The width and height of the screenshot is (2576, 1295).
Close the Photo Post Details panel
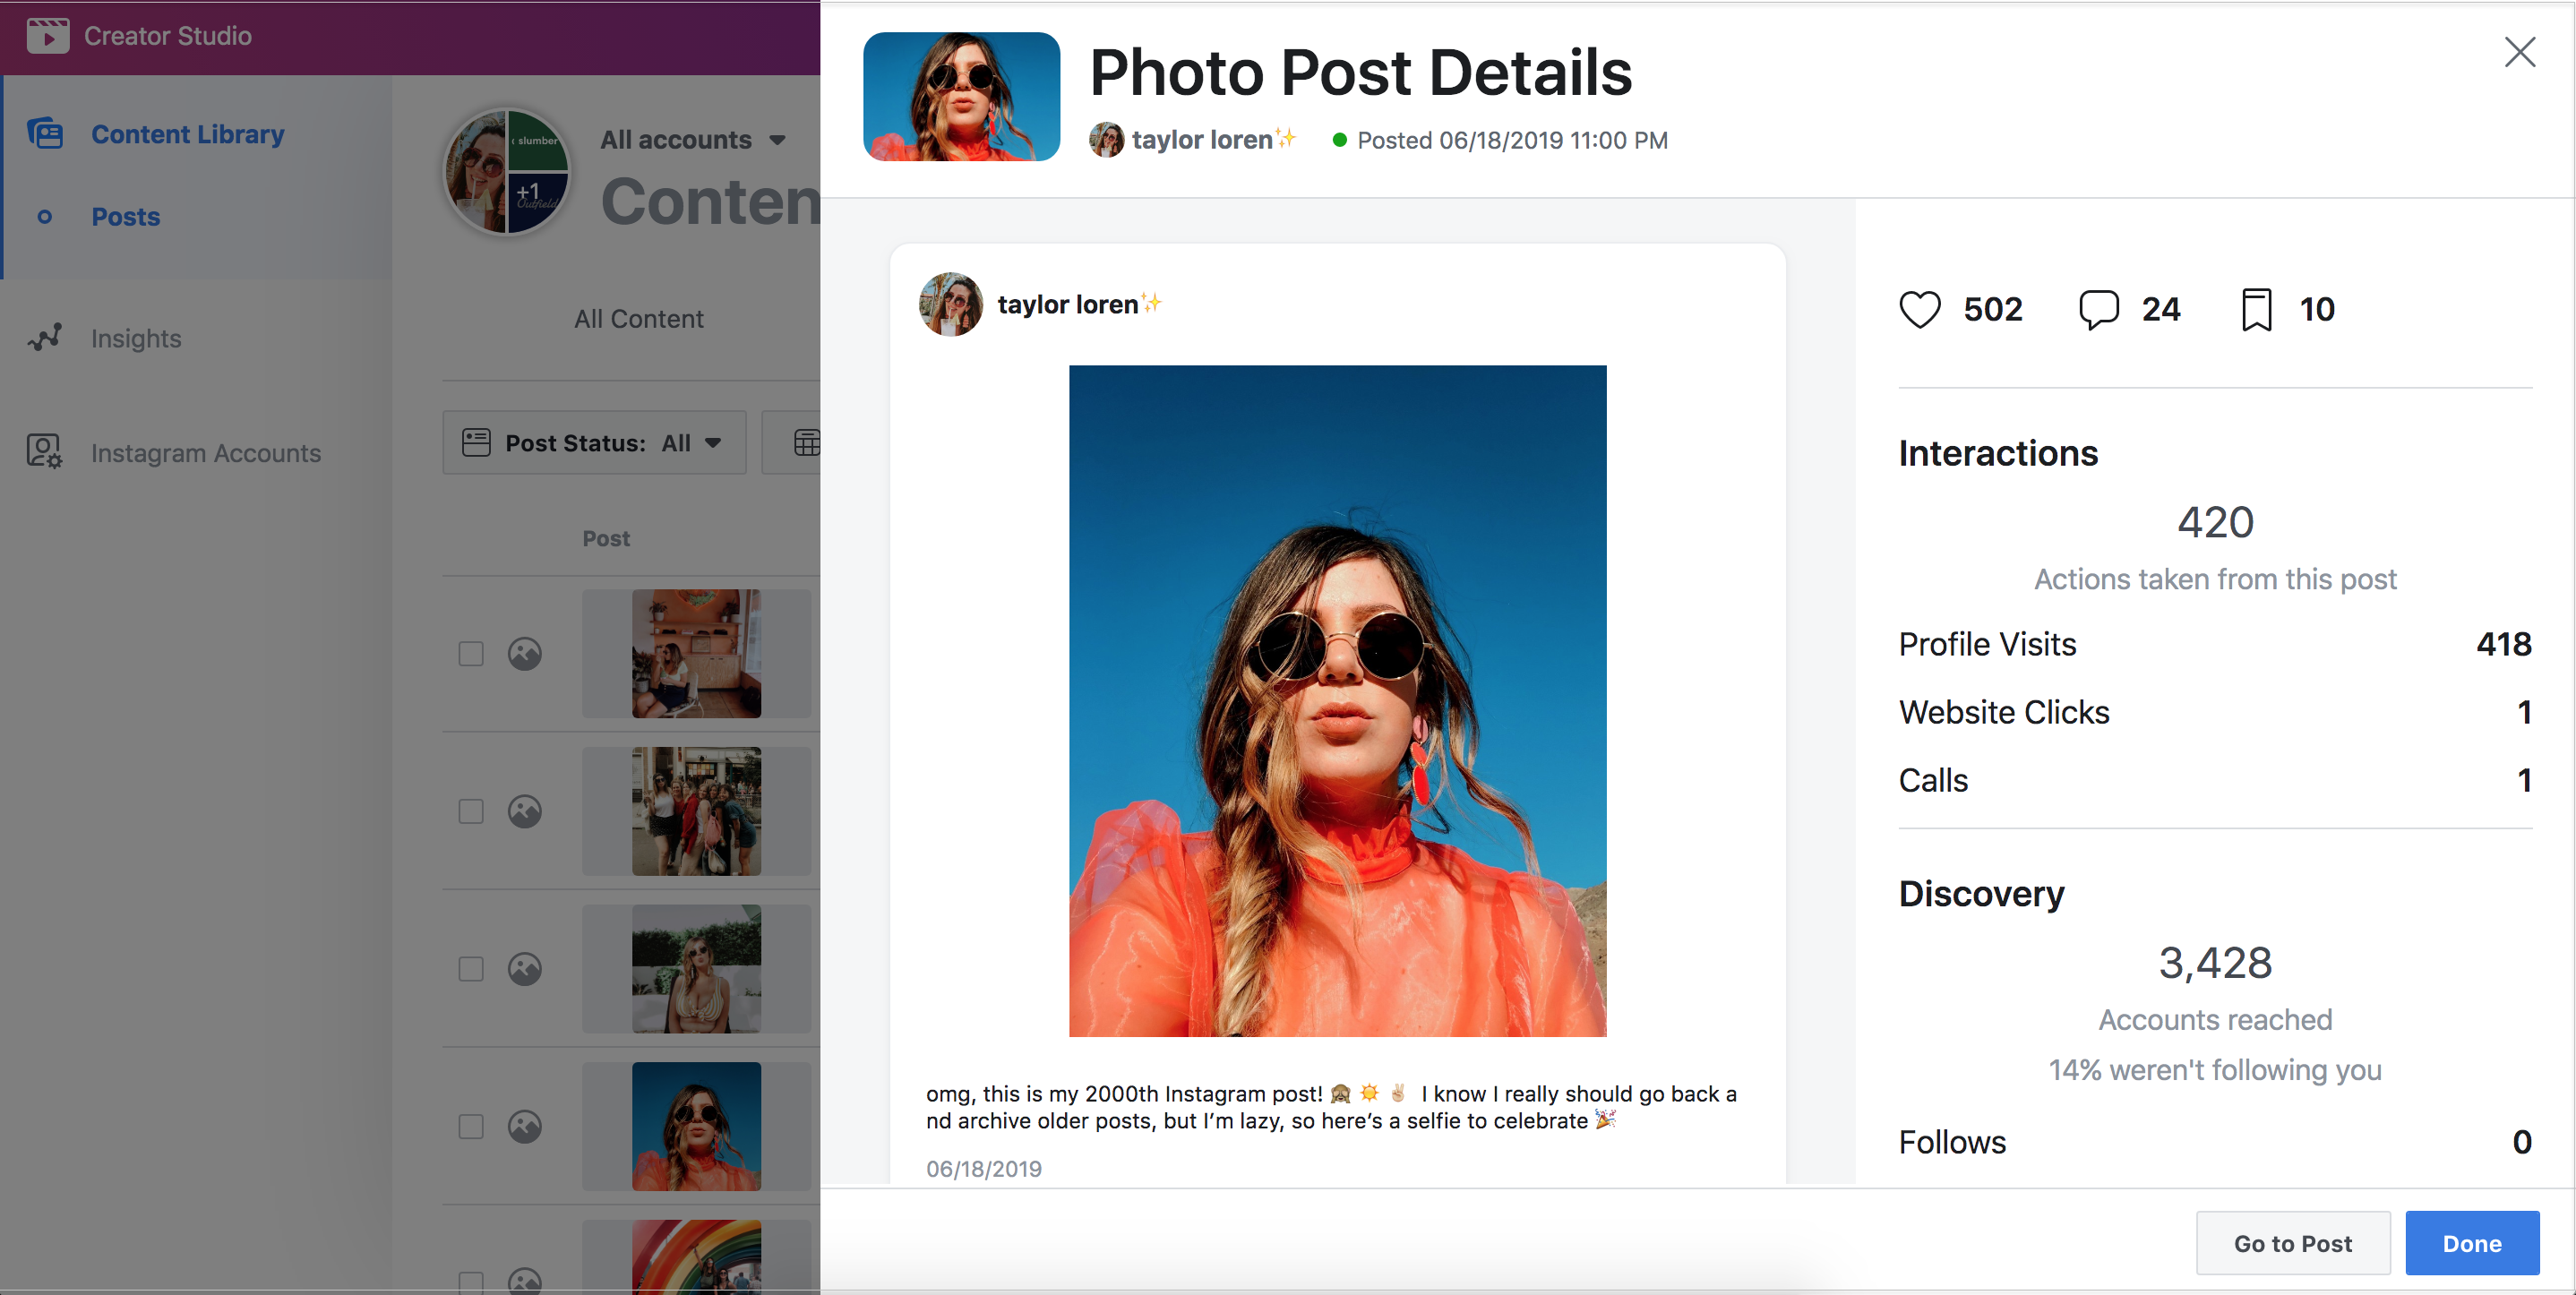click(x=2520, y=52)
